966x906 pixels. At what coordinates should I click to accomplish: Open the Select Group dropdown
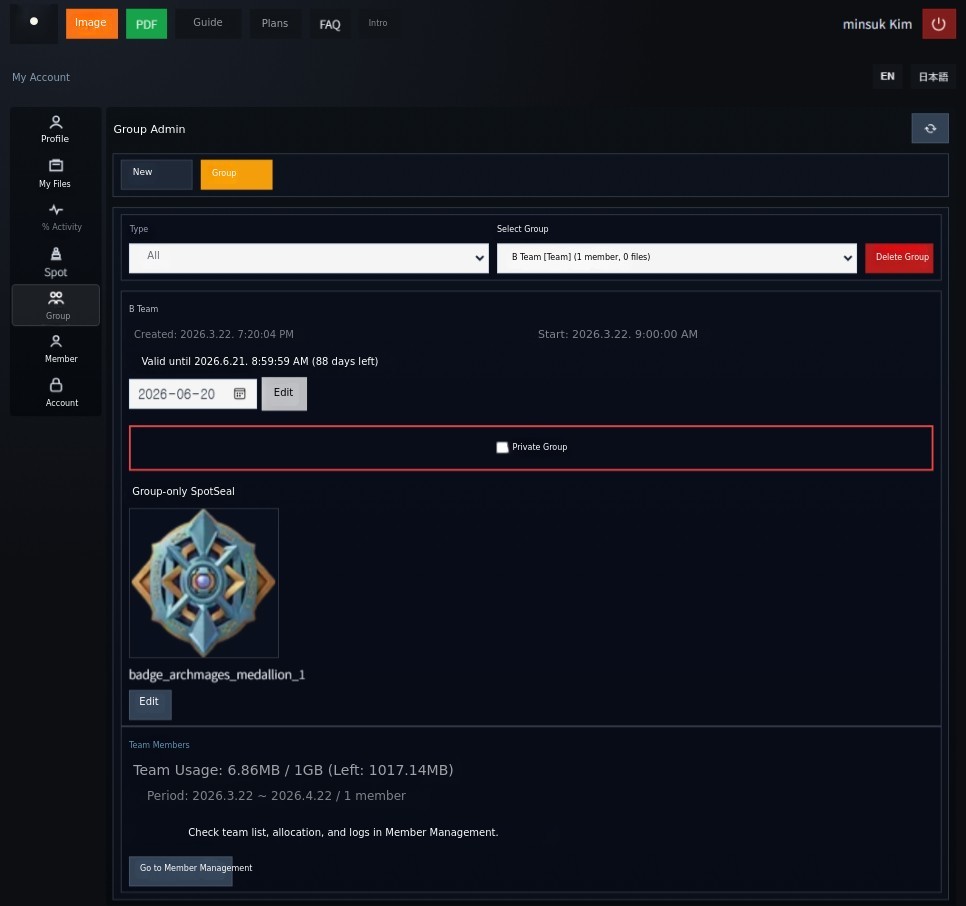click(x=676, y=257)
